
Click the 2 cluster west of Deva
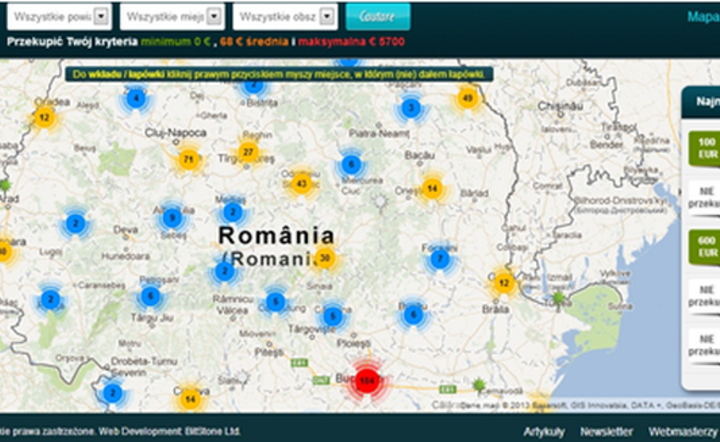[x=75, y=224]
